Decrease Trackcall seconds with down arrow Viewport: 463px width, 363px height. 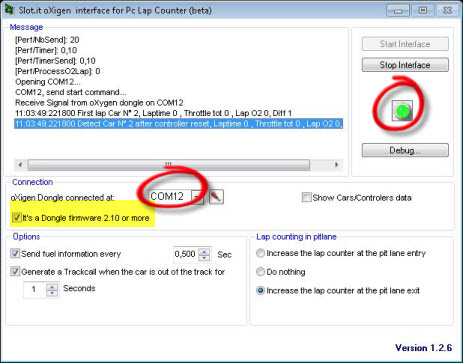[52, 293]
